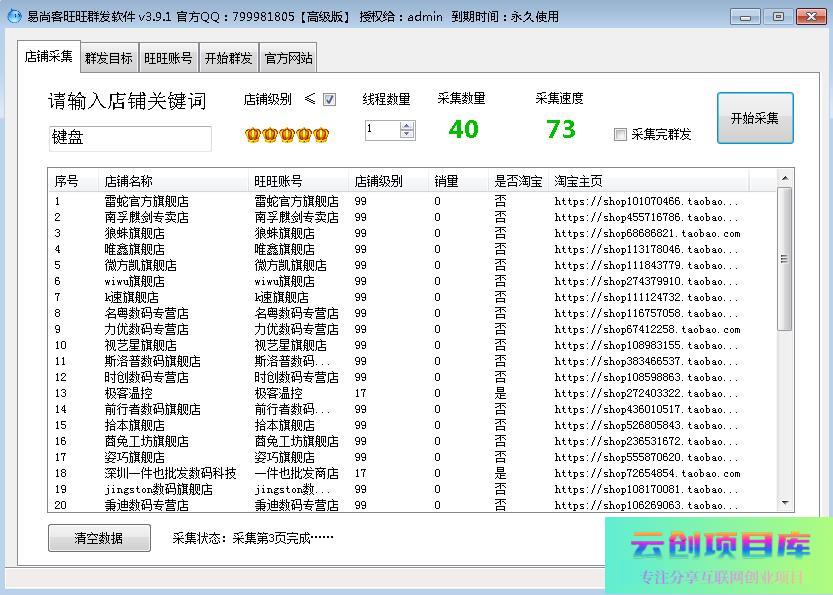Click the fifth gold crown level icon
Image resolution: width=833 pixels, height=595 pixels.
click(320, 134)
